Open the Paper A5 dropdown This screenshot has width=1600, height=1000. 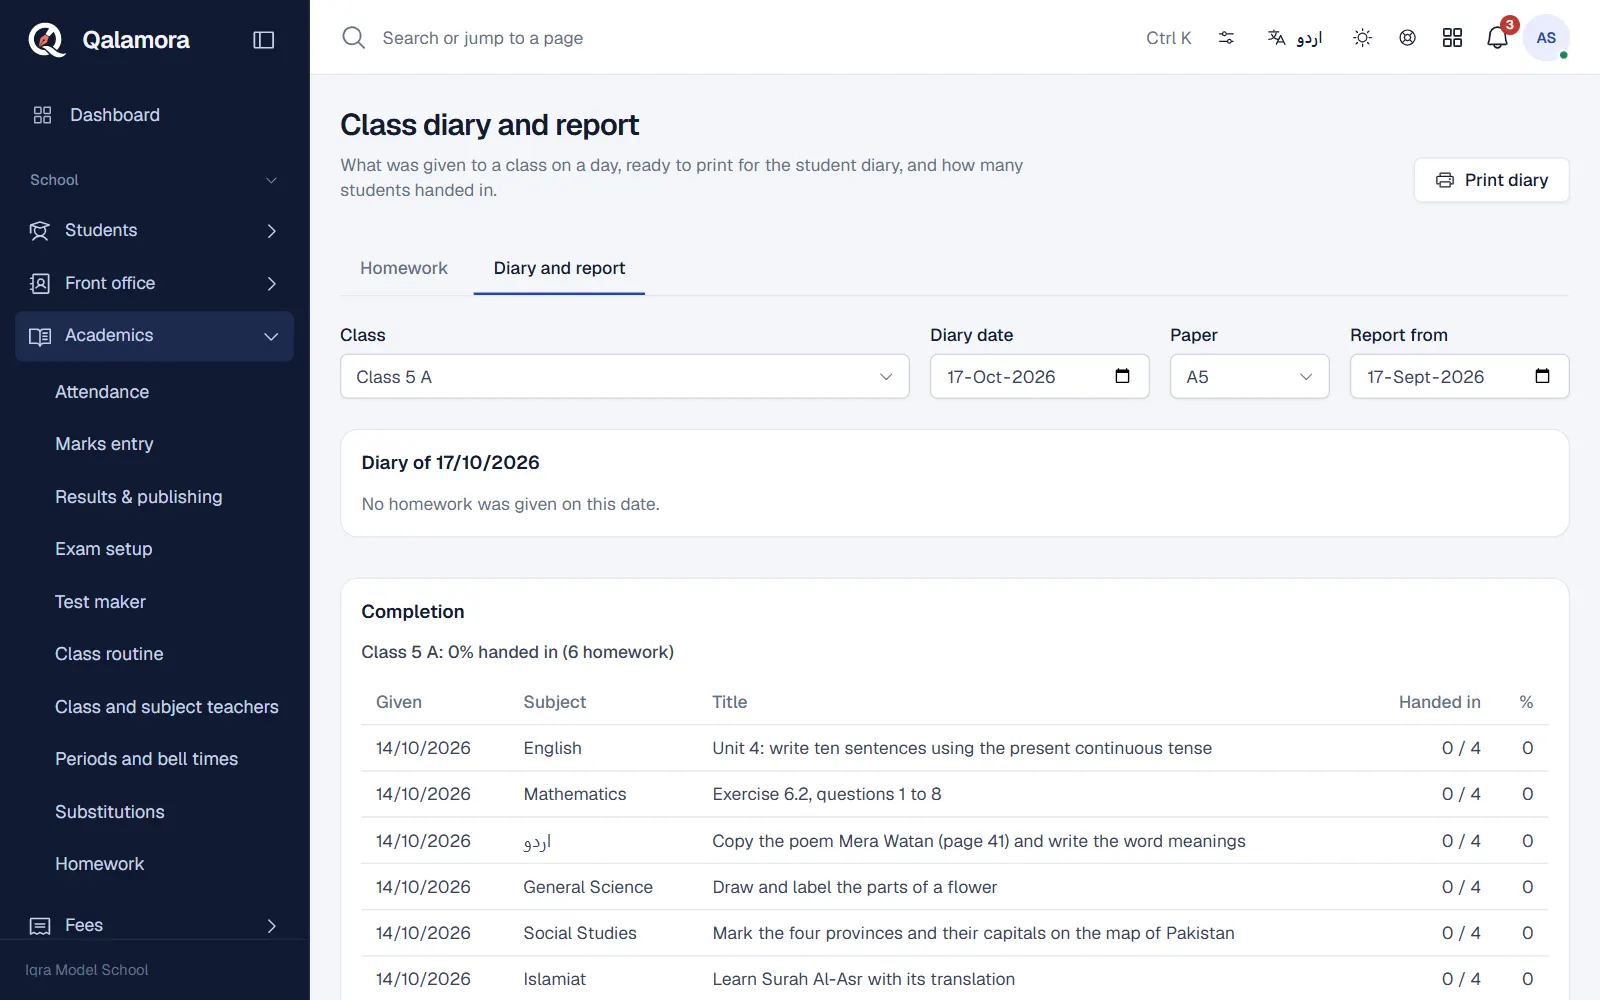click(x=1249, y=377)
